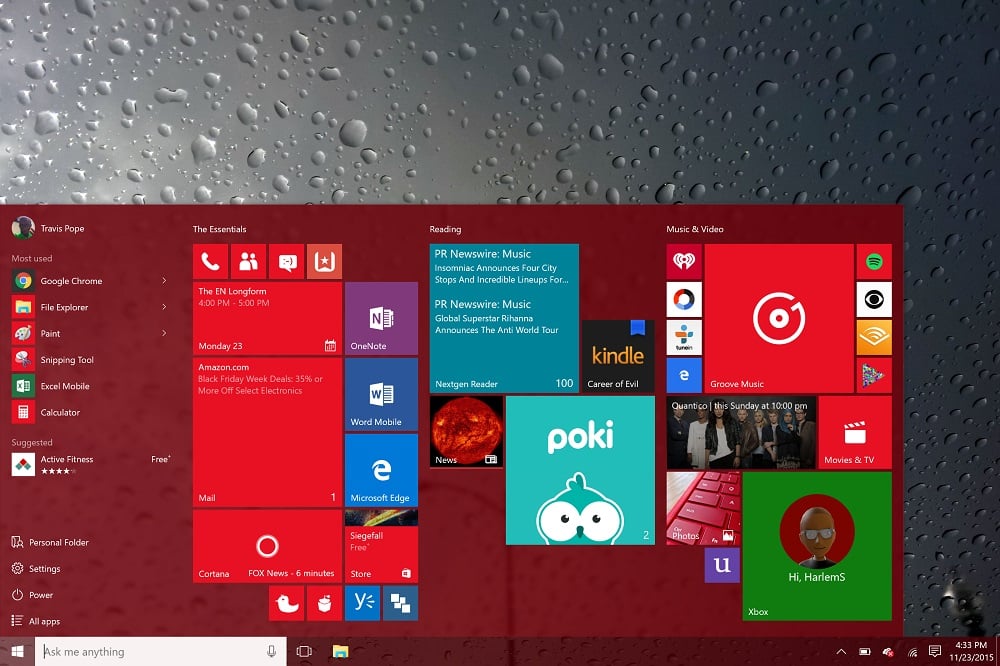Open the star bookmark tile in Essentials
This screenshot has width=1000, height=666.
325,261
